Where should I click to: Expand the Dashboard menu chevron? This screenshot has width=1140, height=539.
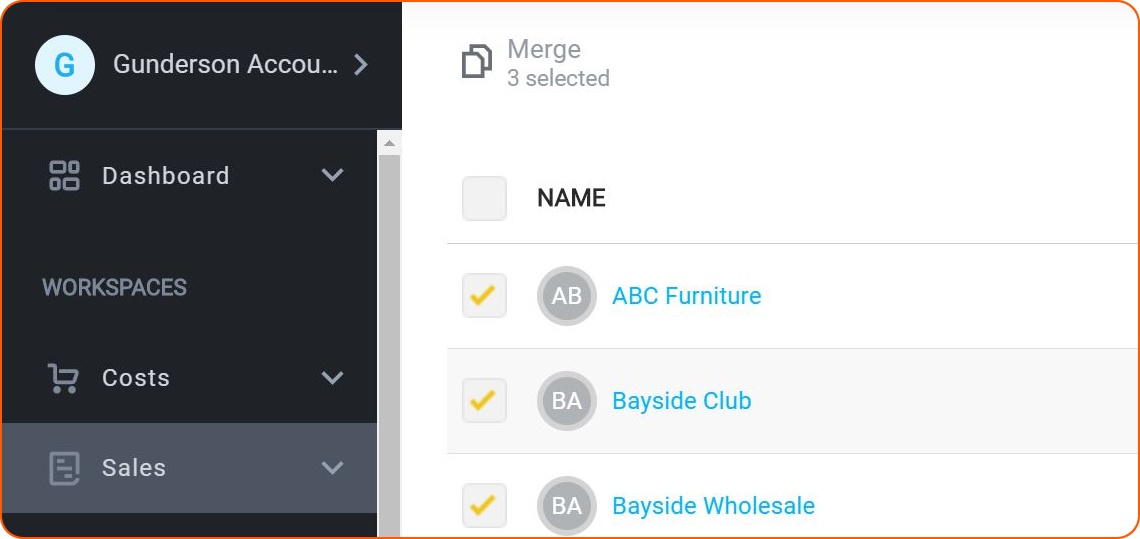(332, 175)
